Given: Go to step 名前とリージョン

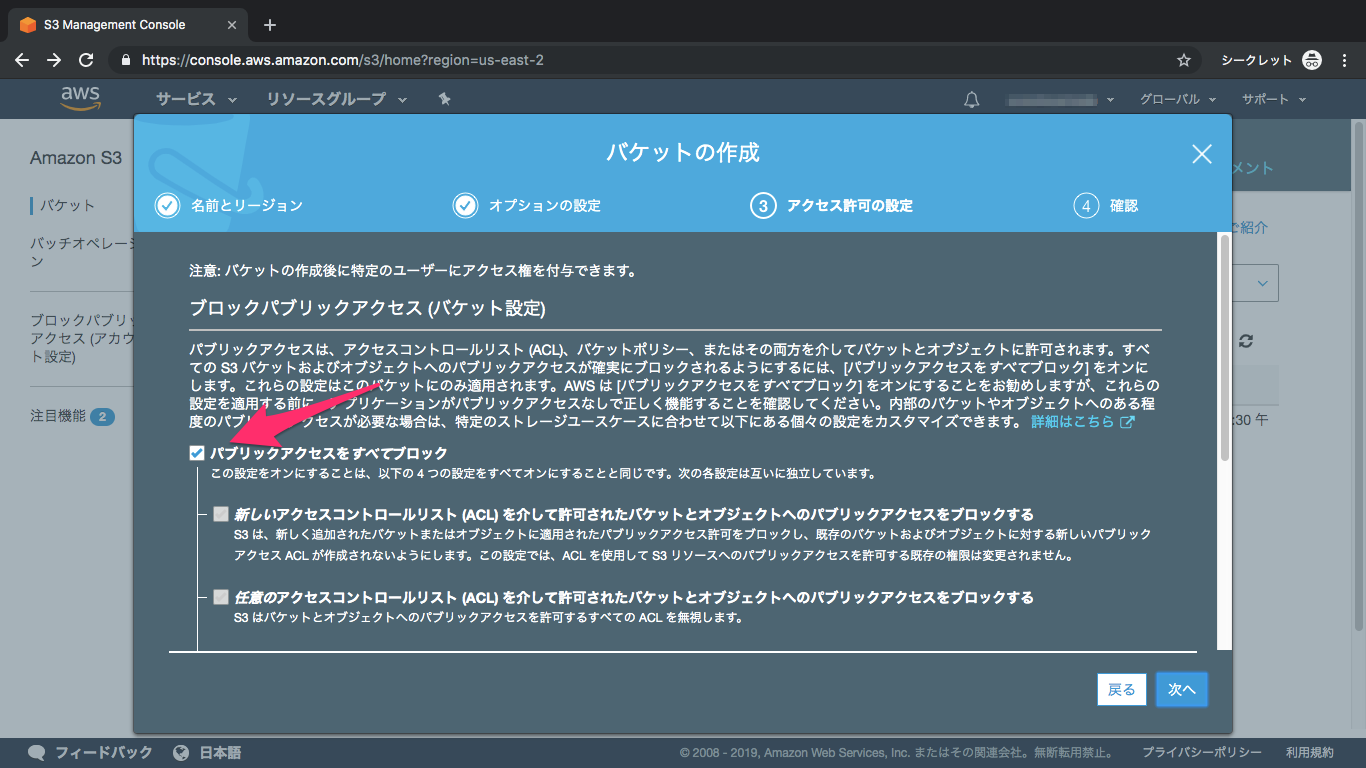Looking at the screenshot, I should tap(246, 205).
